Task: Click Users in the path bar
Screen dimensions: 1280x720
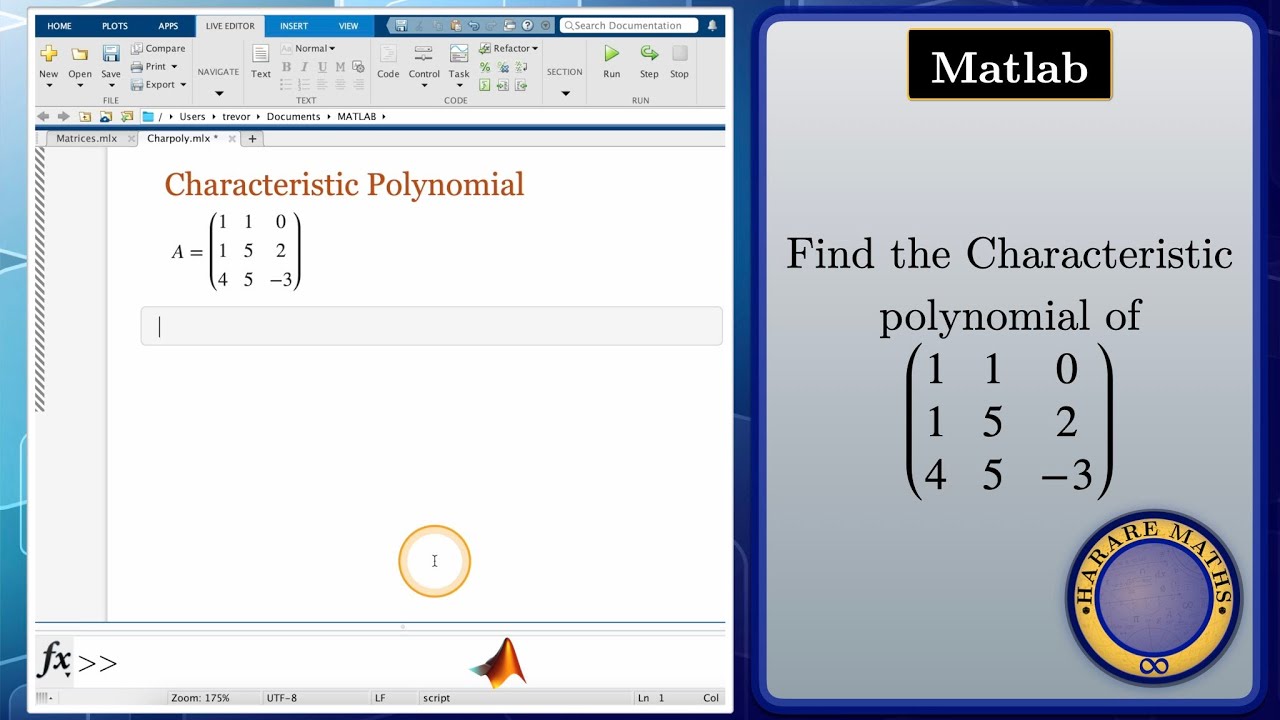Action: pyautogui.click(x=192, y=116)
